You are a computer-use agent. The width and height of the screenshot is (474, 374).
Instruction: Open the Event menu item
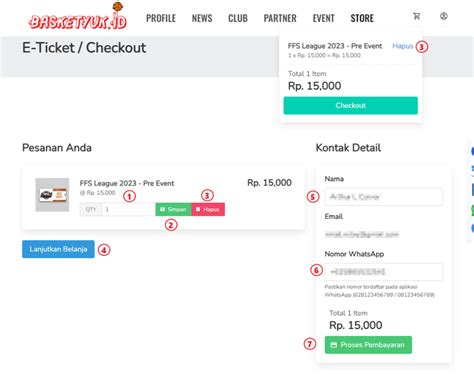point(323,18)
